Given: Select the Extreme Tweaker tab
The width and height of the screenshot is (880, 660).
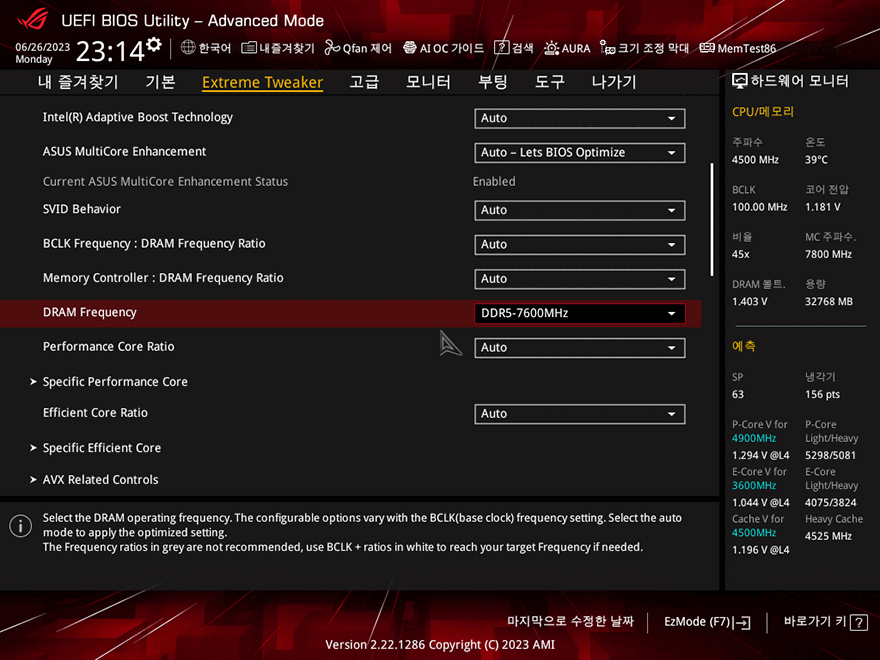Looking at the screenshot, I should tap(262, 82).
